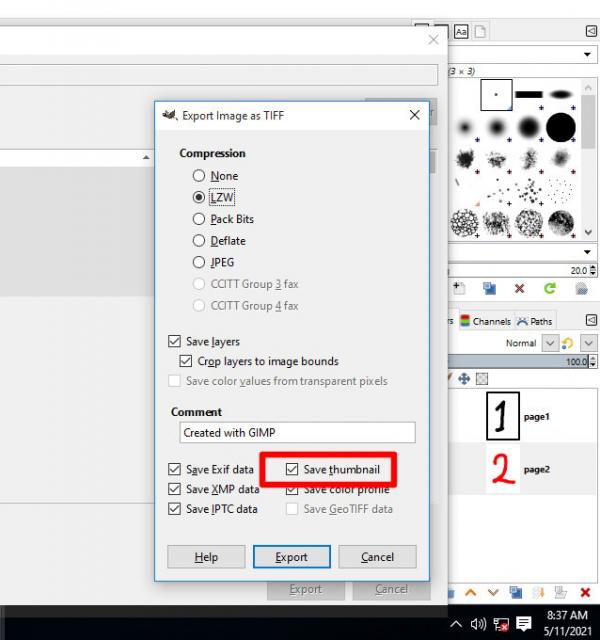Viewport: 600px width, 640px height.
Task: Open the Document History tab icon
Action: pyautogui.click(x=480, y=32)
